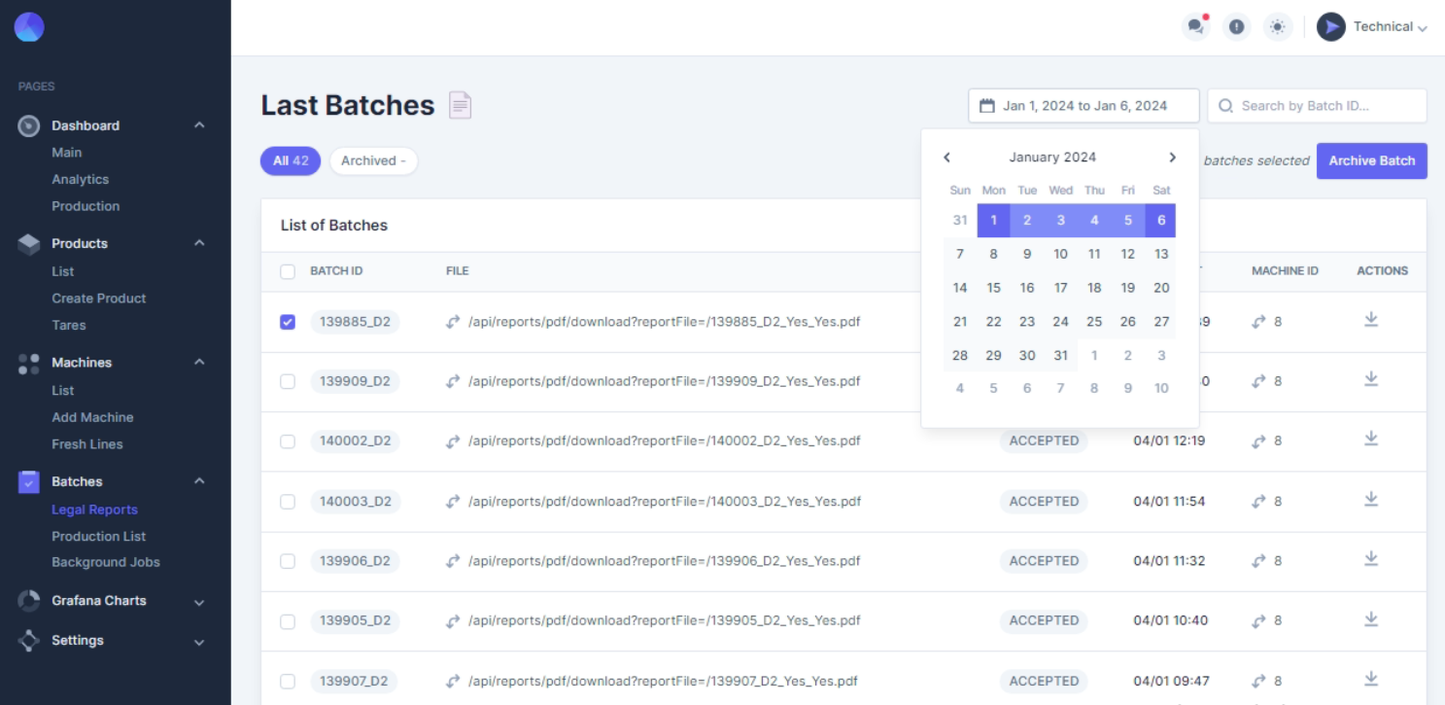Open the 139906_D2 PDF report file link
This screenshot has width=1445, height=705.
tap(664, 561)
